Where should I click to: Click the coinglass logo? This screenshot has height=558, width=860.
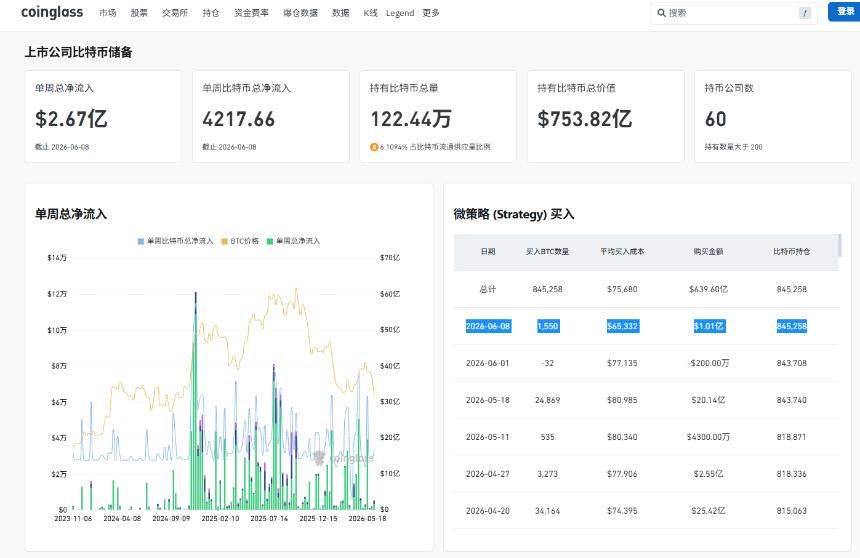click(52, 12)
